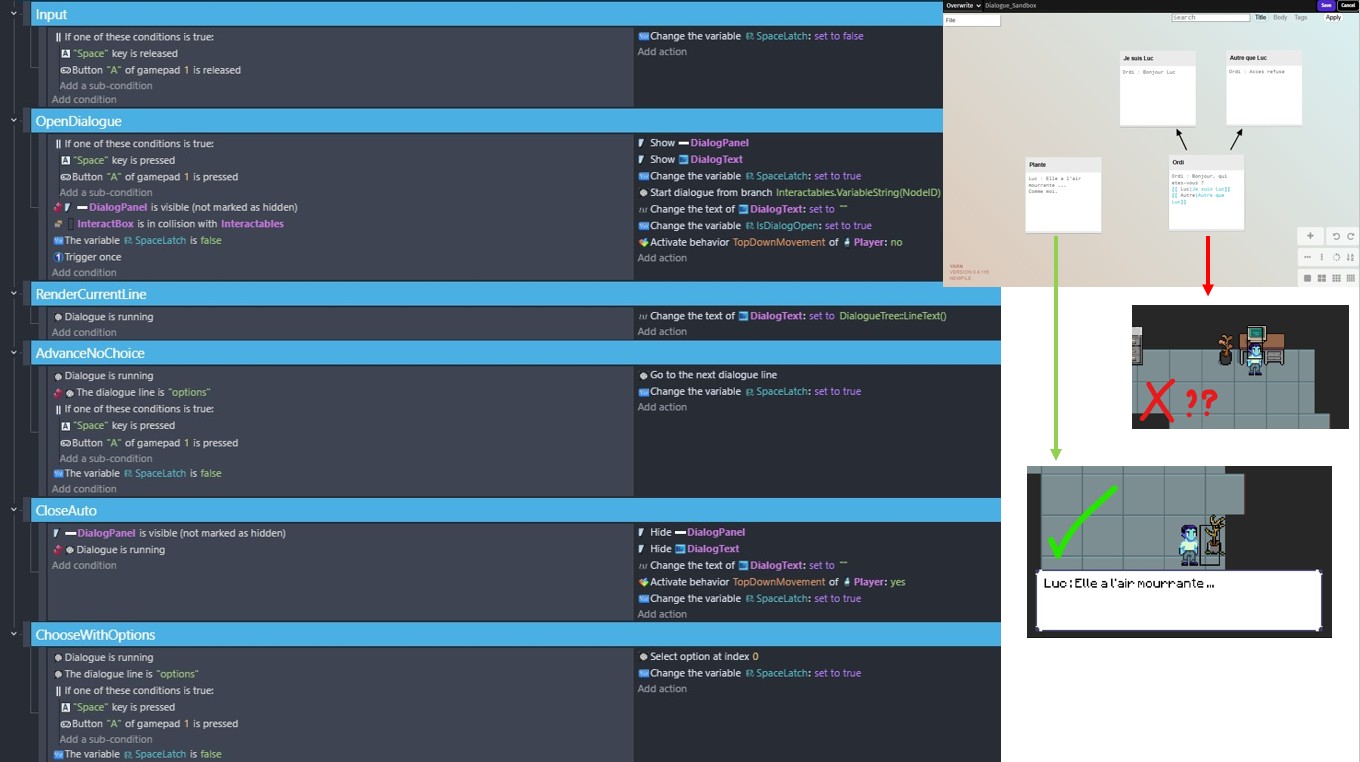The width and height of the screenshot is (1360, 762).
Task: Collapse the OpenDialogue event group
Action: pyautogui.click(x=14, y=121)
